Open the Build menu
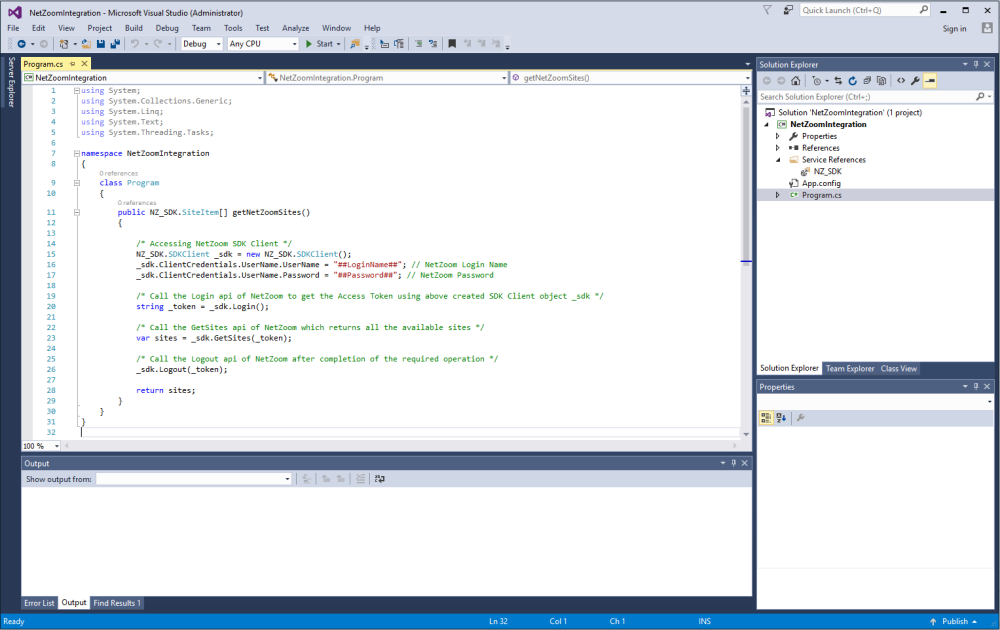Image resolution: width=1000 pixels, height=630 pixels. coord(134,28)
